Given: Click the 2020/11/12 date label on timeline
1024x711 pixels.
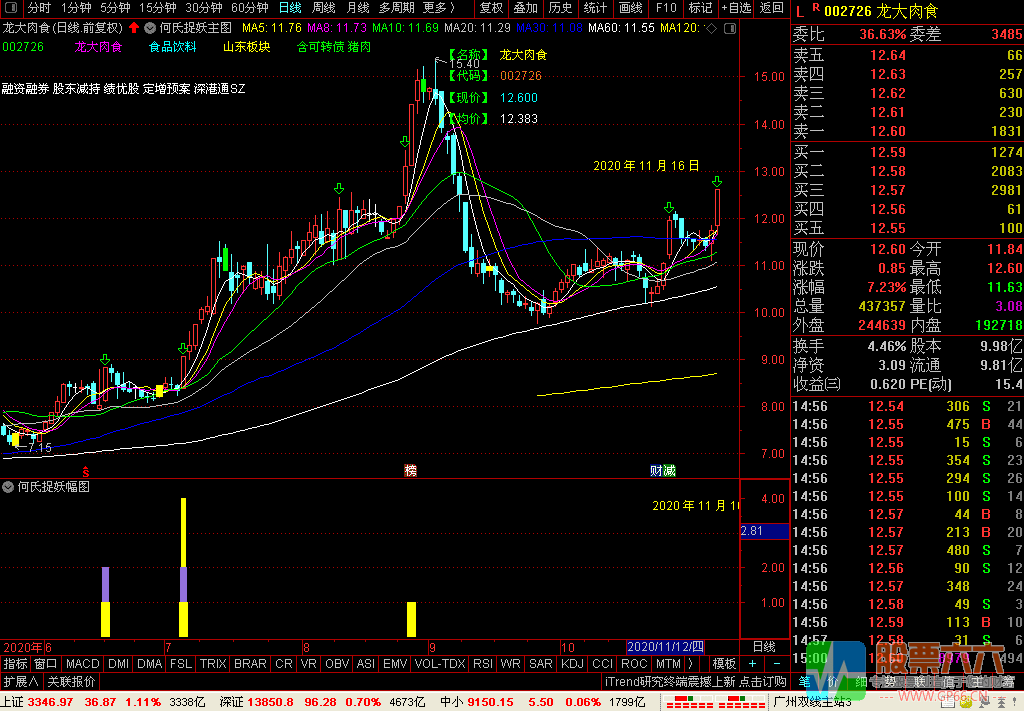Looking at the screenshot, I should tap(665, 647).
